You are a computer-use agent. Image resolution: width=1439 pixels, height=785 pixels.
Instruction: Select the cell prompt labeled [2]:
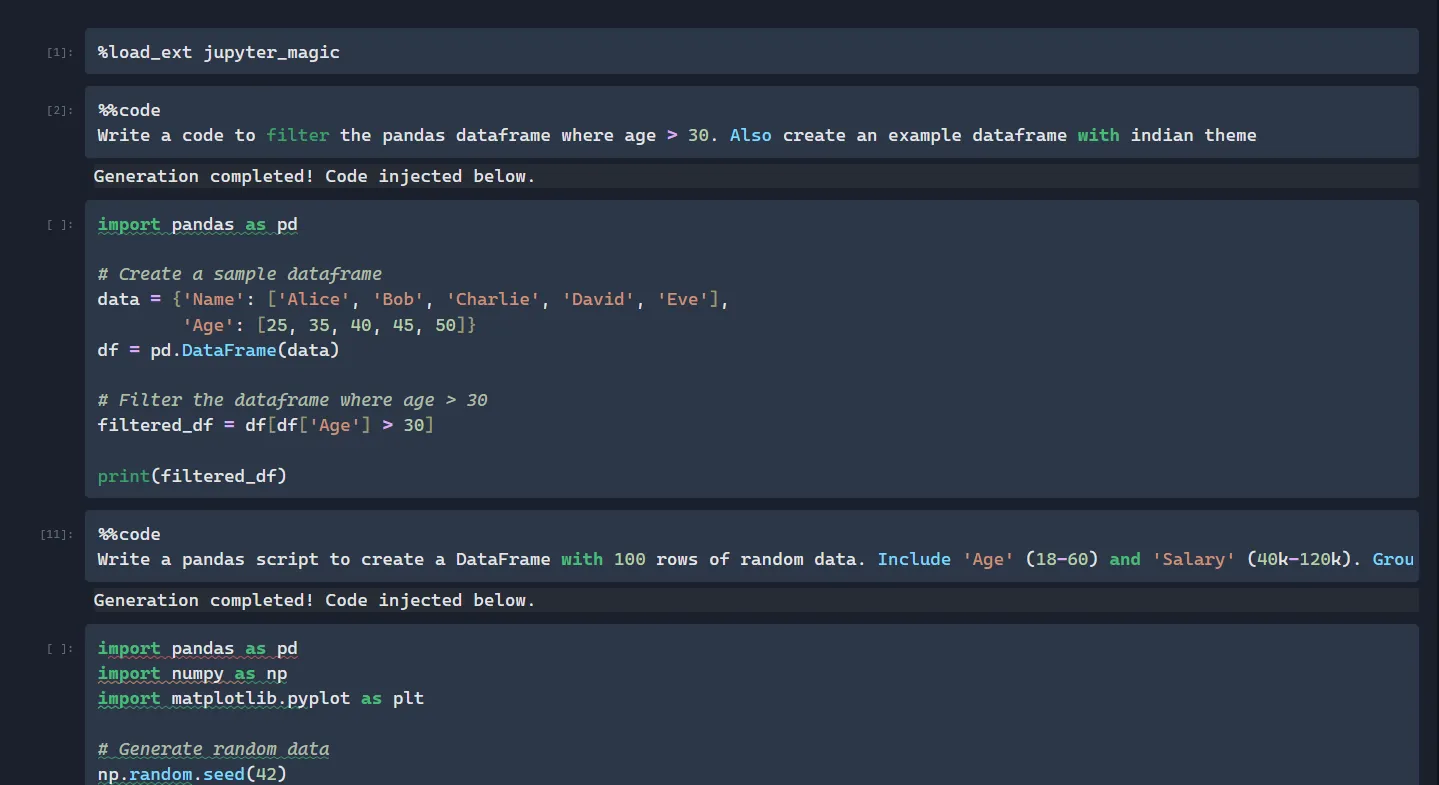[x=60, y=110]
